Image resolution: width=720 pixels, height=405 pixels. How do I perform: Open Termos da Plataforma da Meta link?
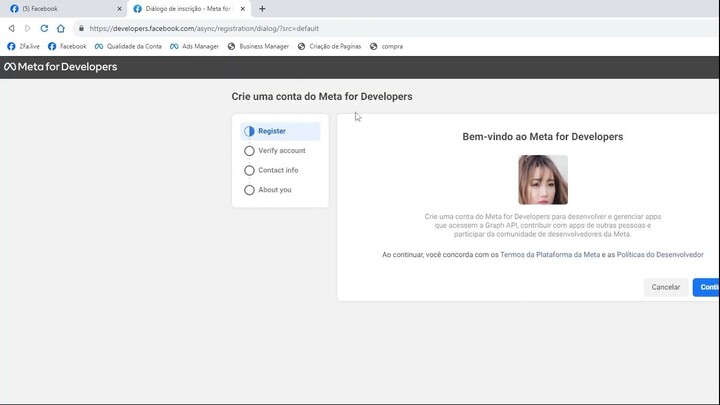(x=550, y=254)
